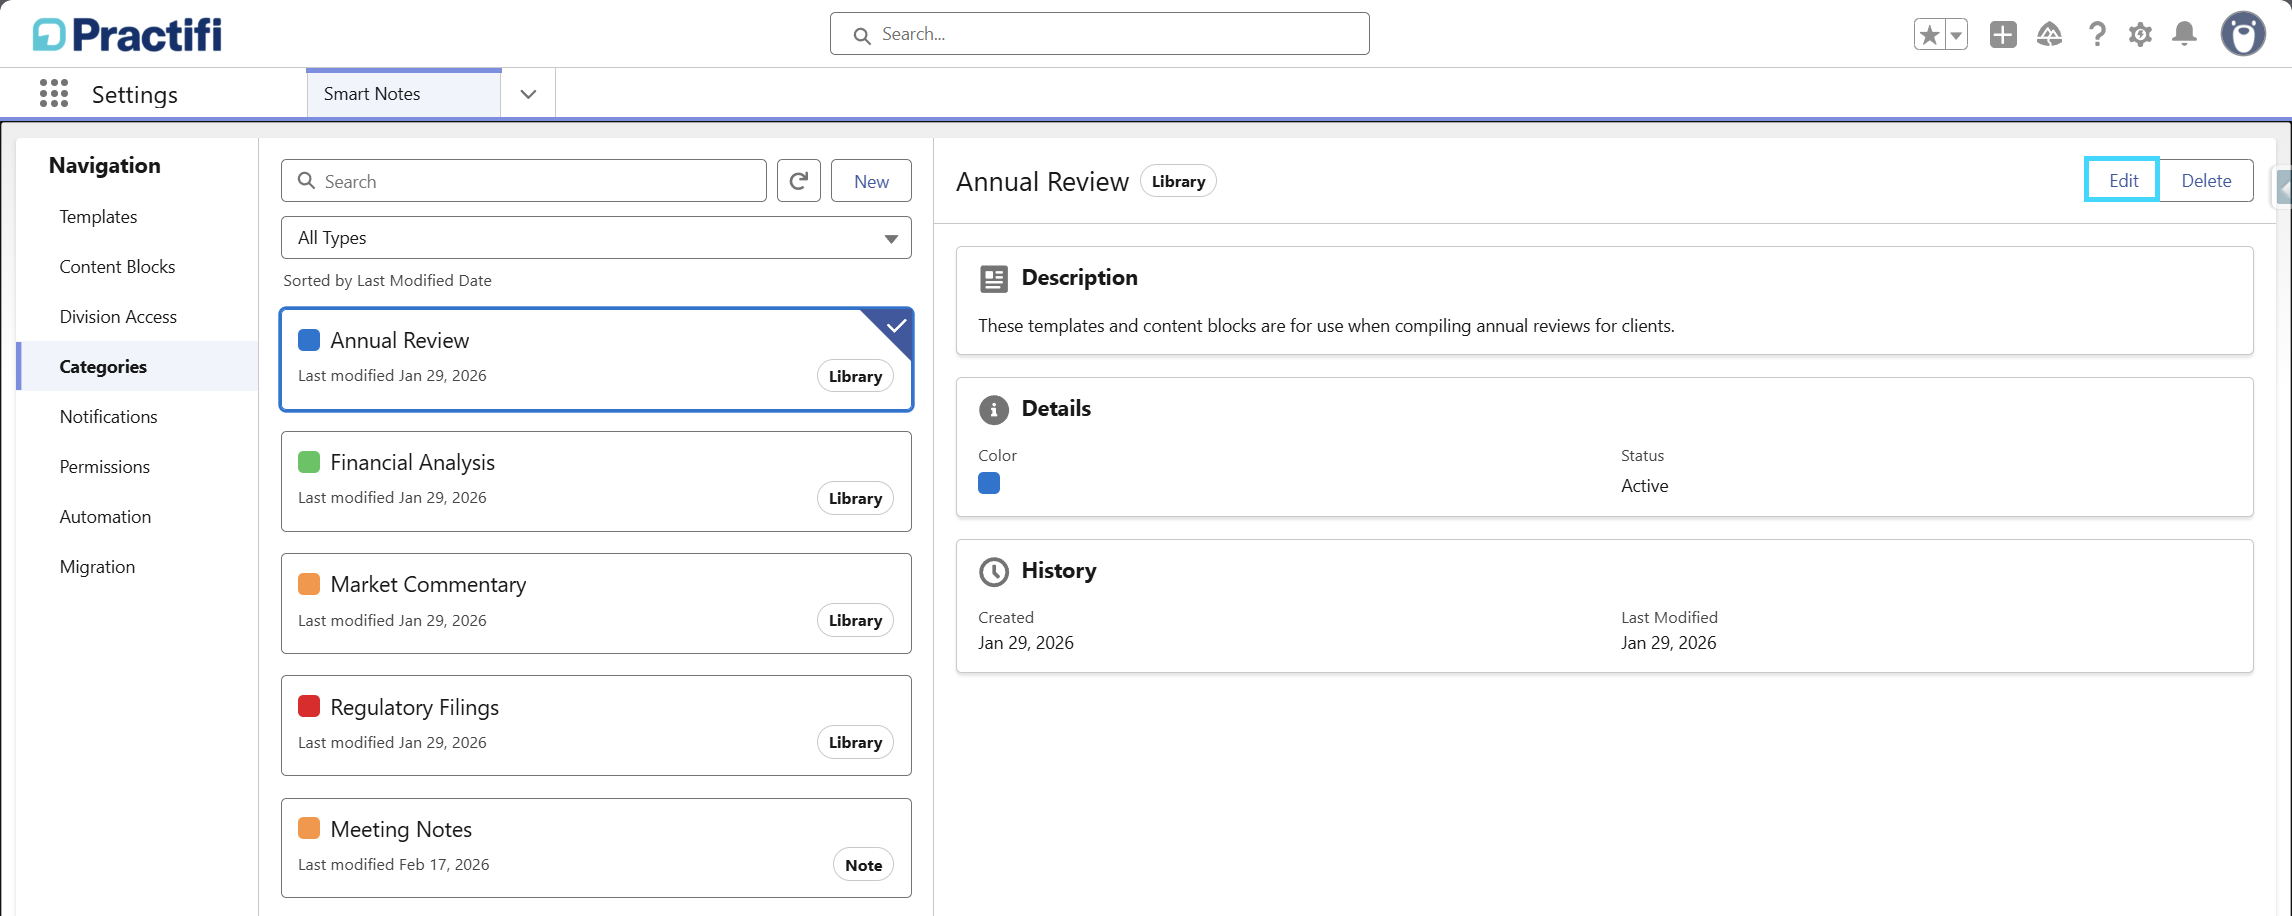Go to Content Blocks in Navigation
Viewport: 2292px width, 916px height.
click(117, 267)
